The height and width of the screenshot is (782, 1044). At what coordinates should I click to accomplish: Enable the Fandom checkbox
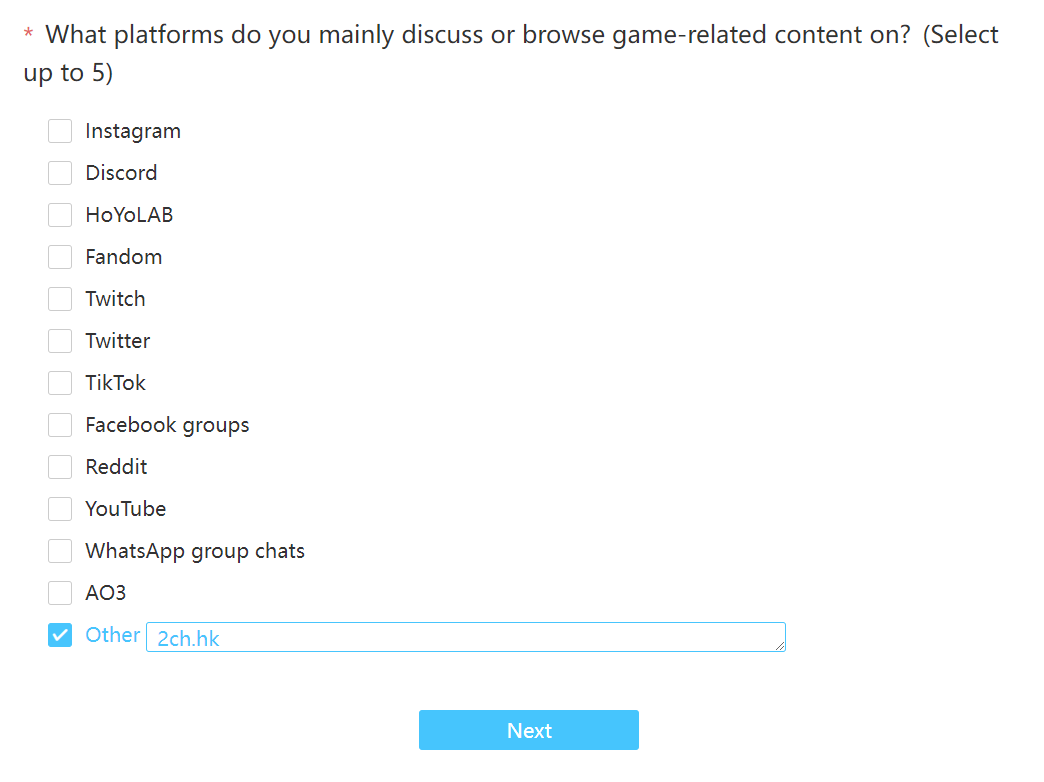click(x=60, y=257)
